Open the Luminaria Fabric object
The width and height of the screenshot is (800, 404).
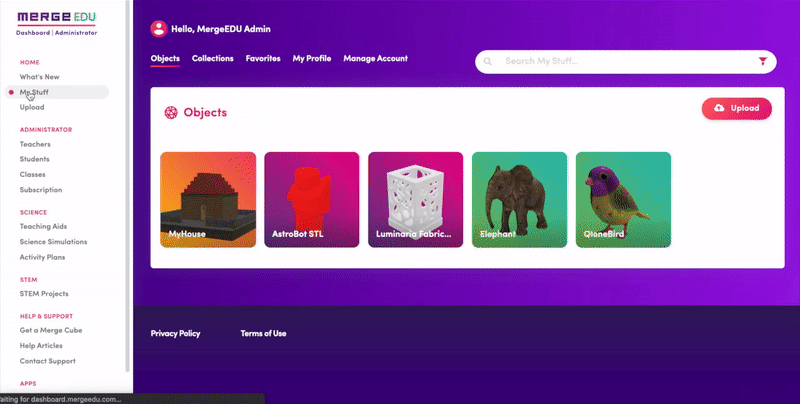(x=416, y=199)
